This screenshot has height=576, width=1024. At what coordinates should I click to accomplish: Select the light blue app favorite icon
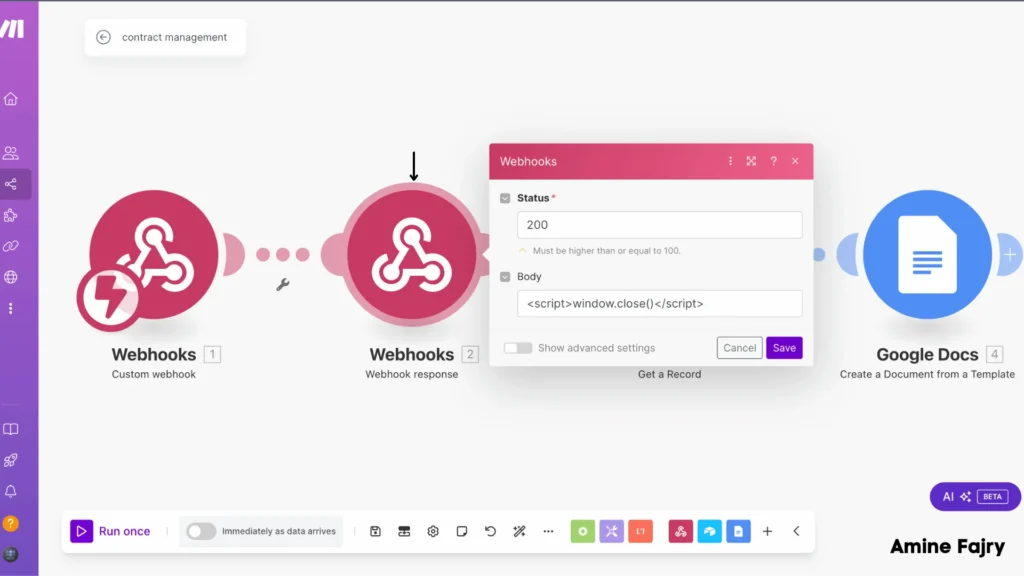click(x=709, y=531)
